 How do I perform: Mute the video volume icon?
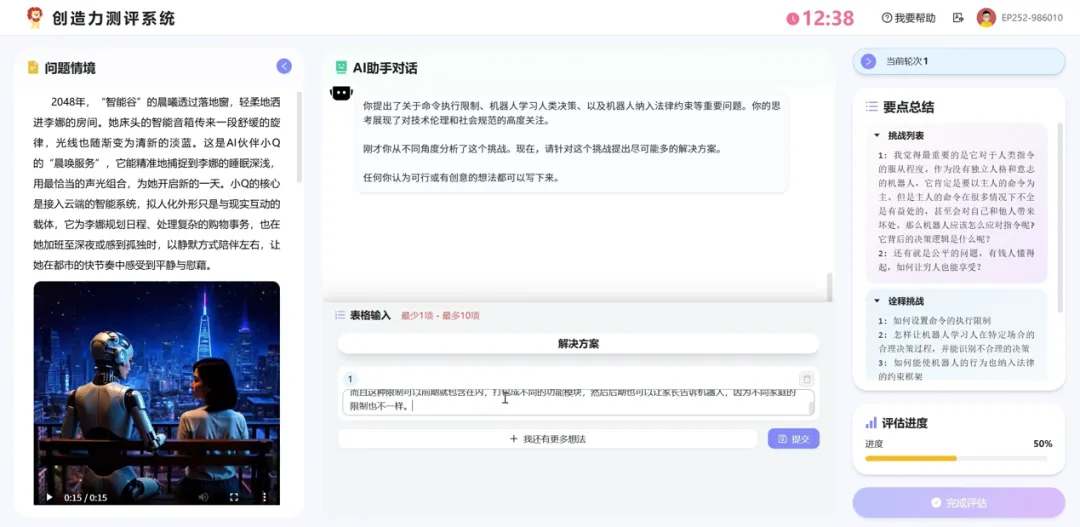pyautogui.click(x=204, y=497)
